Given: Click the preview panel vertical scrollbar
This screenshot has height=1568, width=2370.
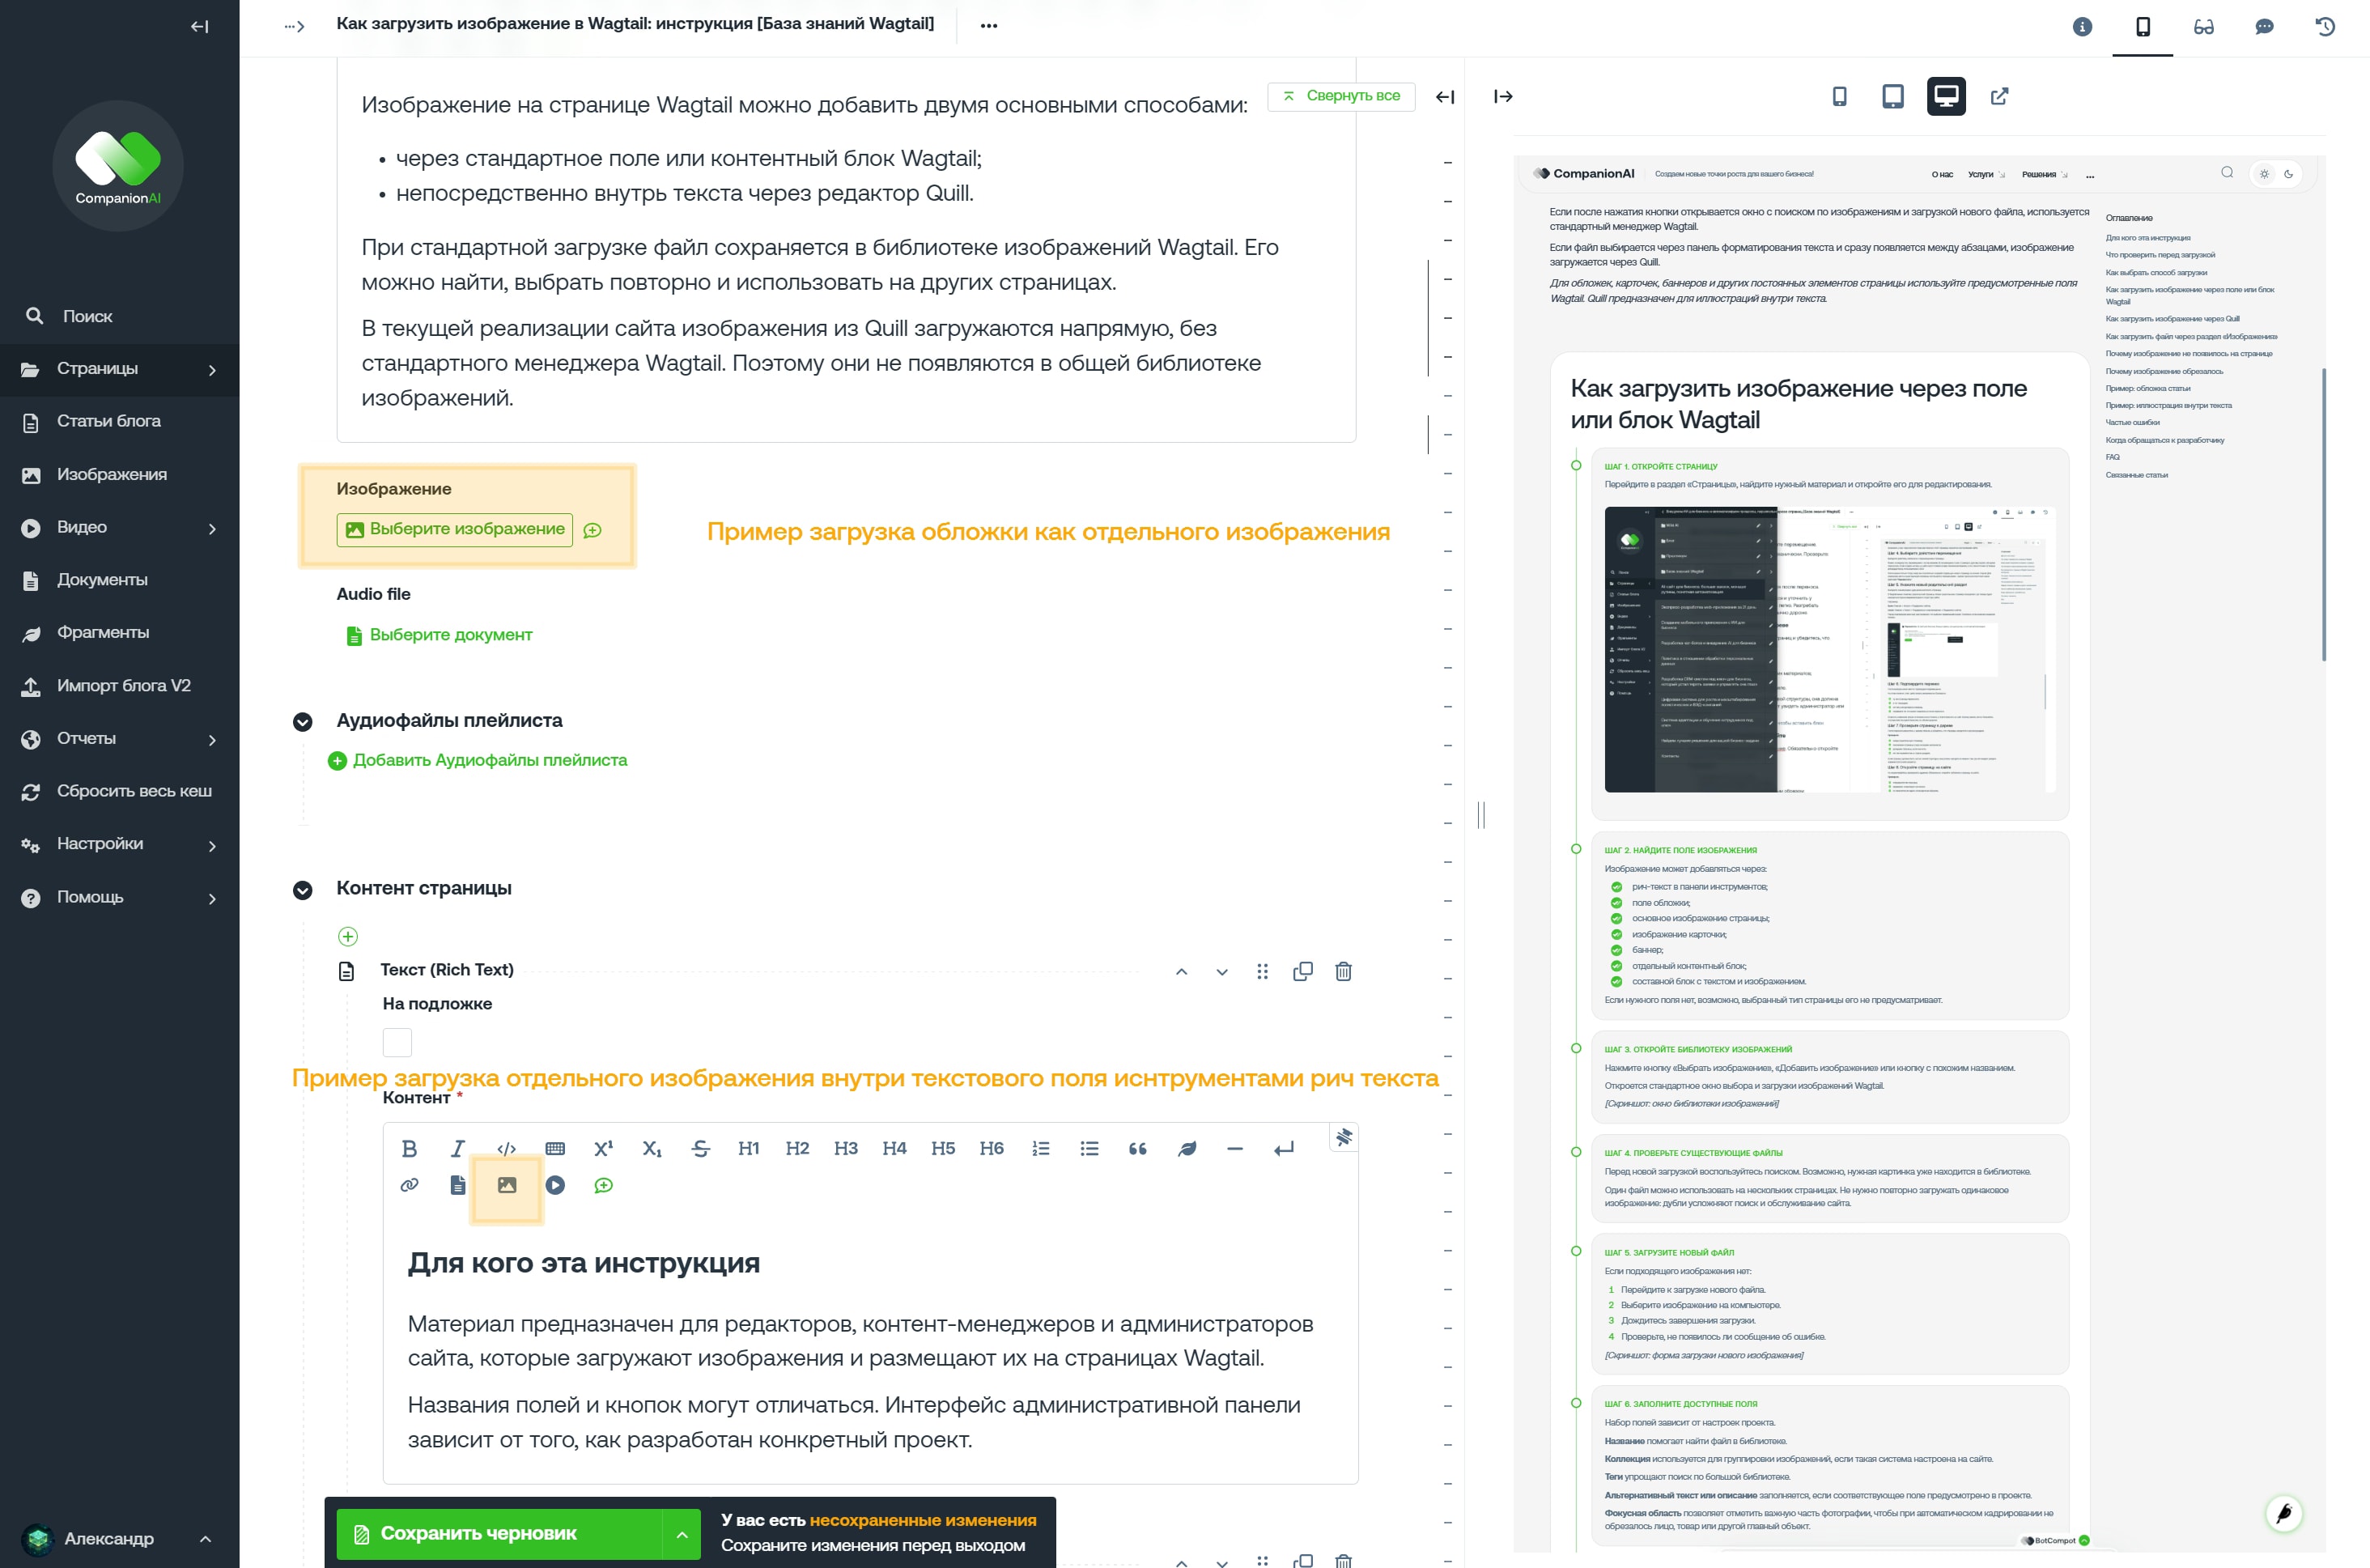Looking at the screenshot, I should click(2324, 515).
